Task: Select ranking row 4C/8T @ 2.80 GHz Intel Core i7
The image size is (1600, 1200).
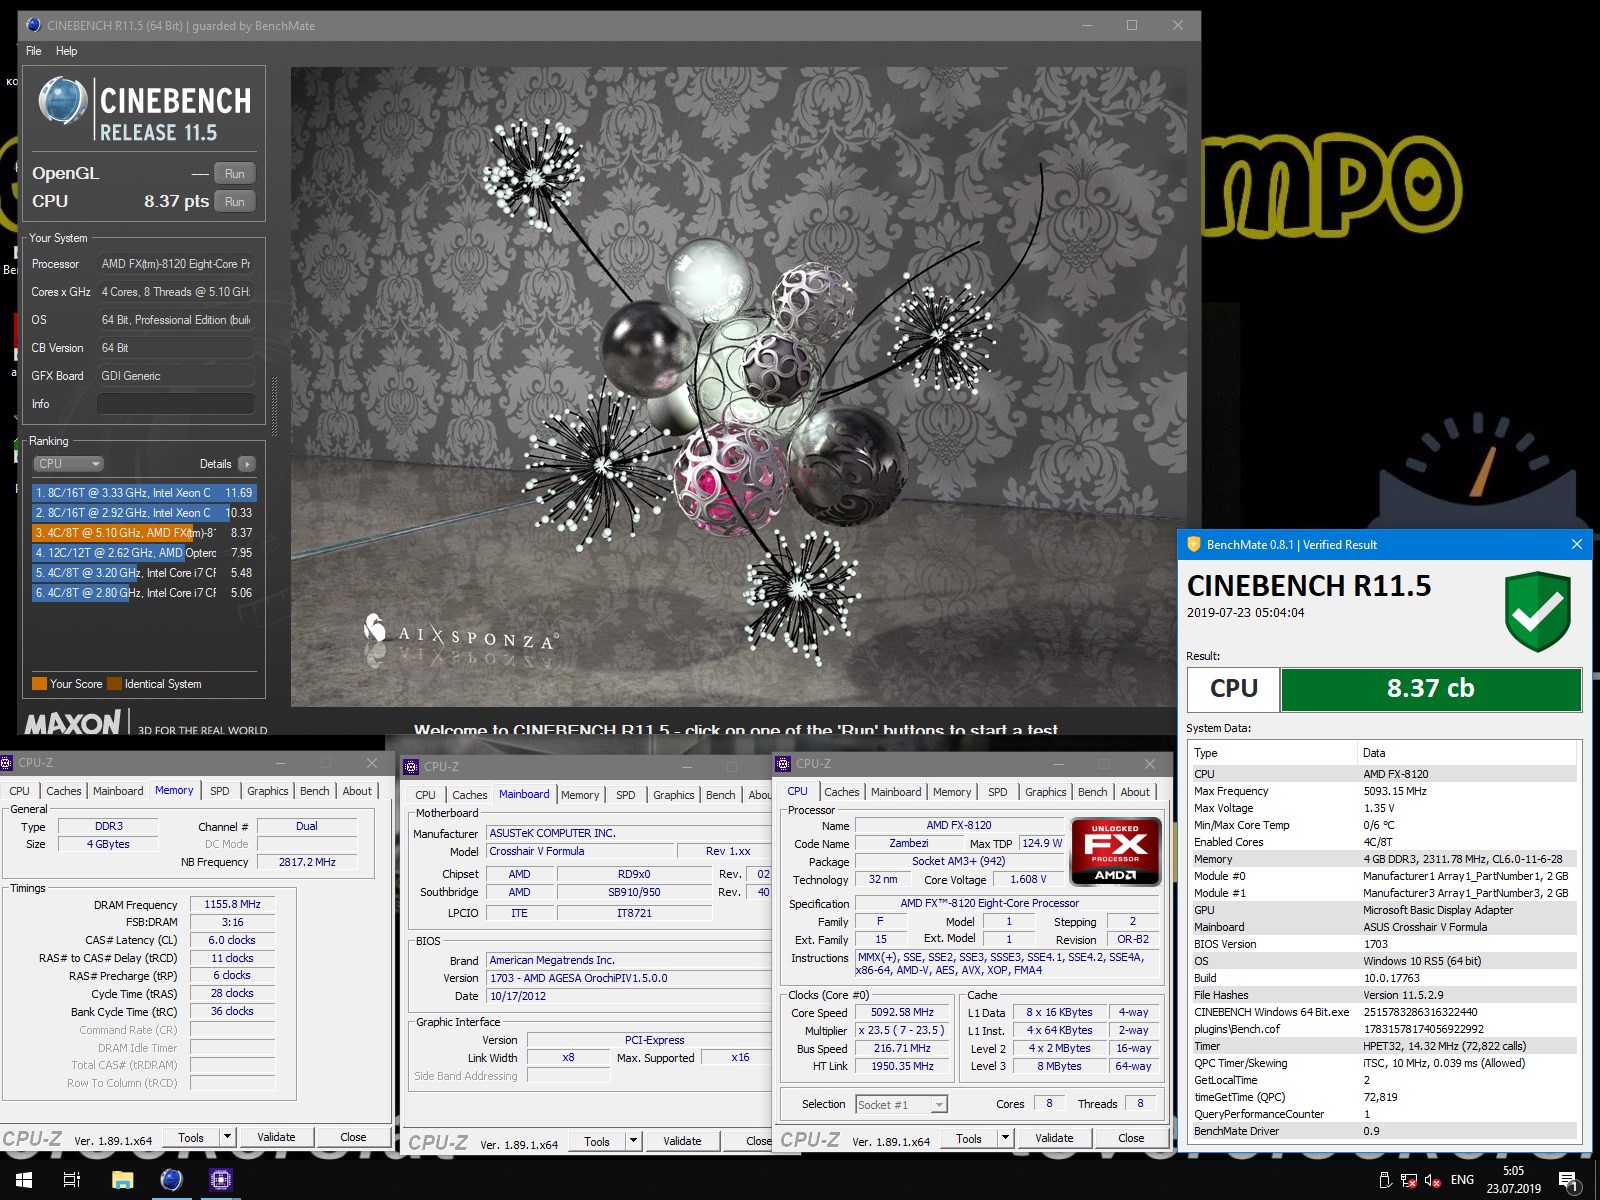Action: [144, 593]
